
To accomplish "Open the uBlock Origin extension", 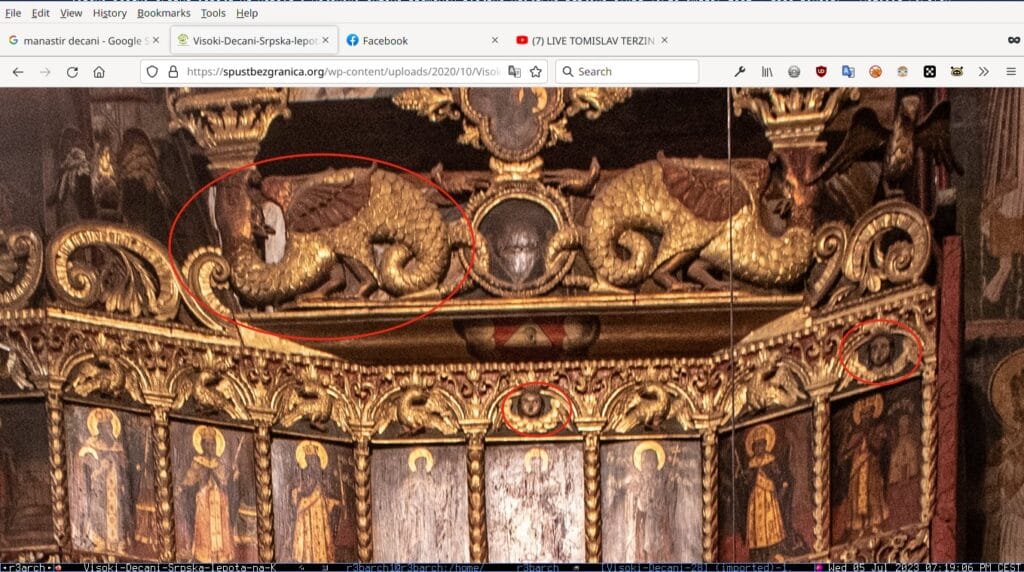I will (821, 72).
